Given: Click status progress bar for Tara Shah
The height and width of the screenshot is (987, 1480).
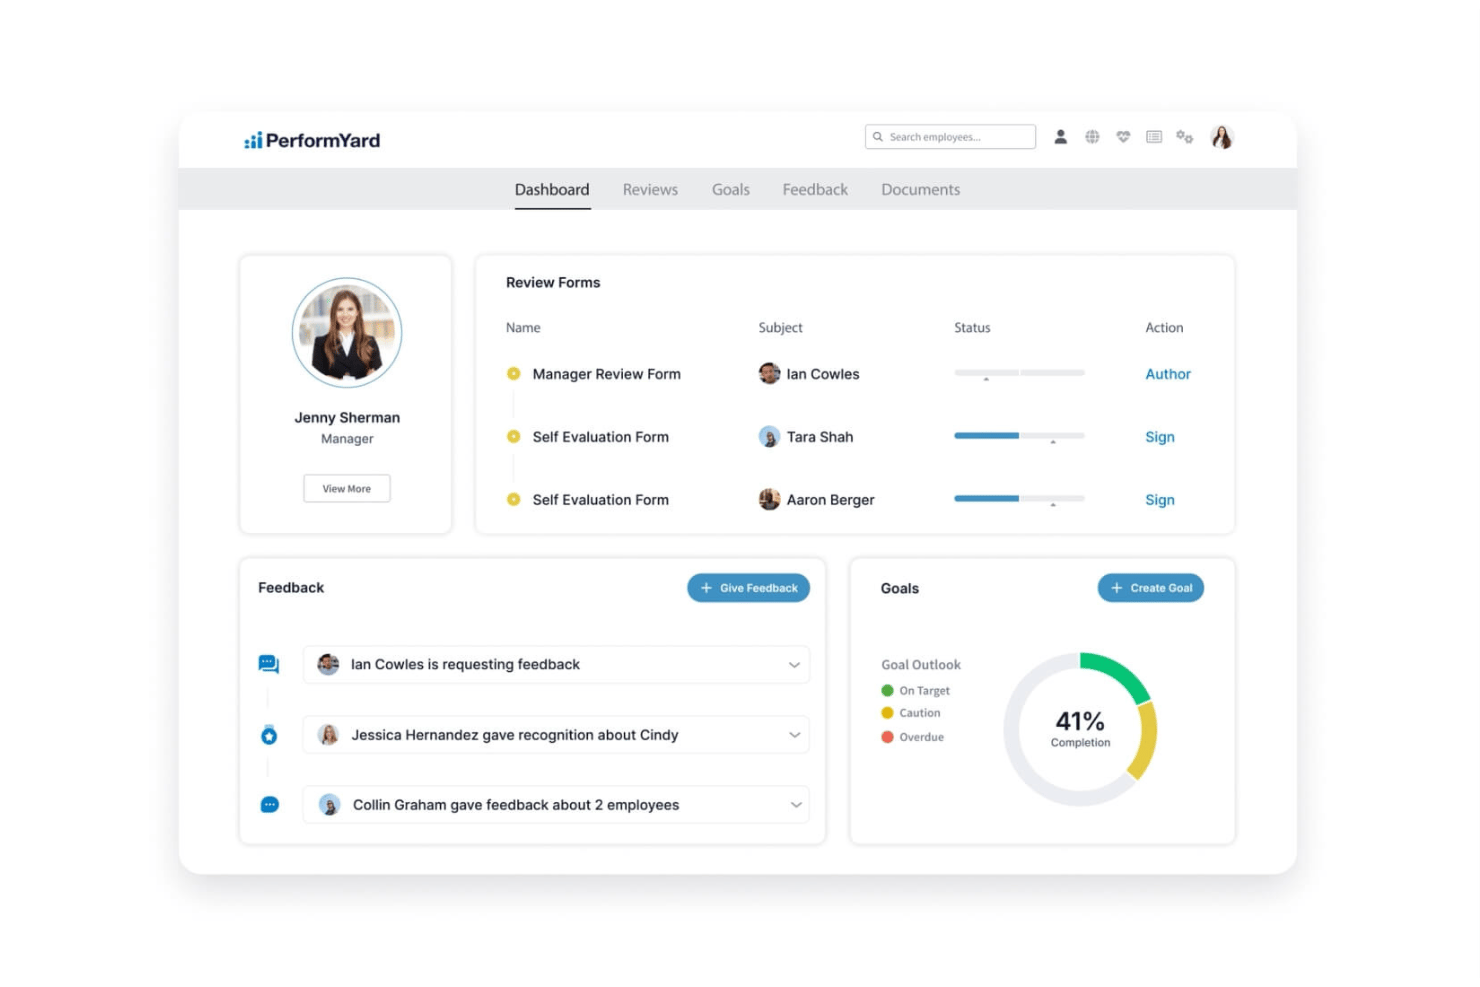Looking at the screenshot, I should tap(1019, 436).
